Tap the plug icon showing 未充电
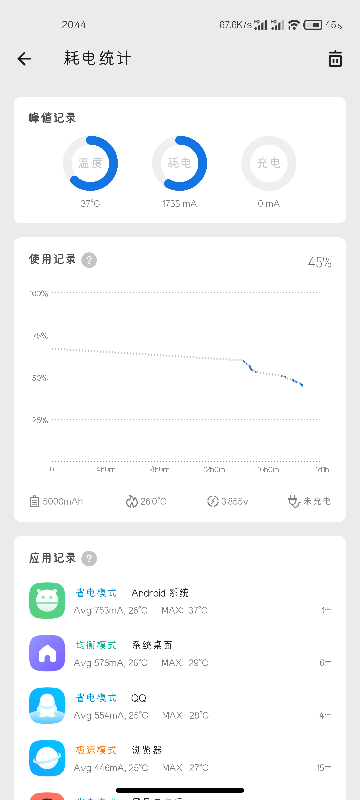The image size is (360, 800). coord(294,502)
